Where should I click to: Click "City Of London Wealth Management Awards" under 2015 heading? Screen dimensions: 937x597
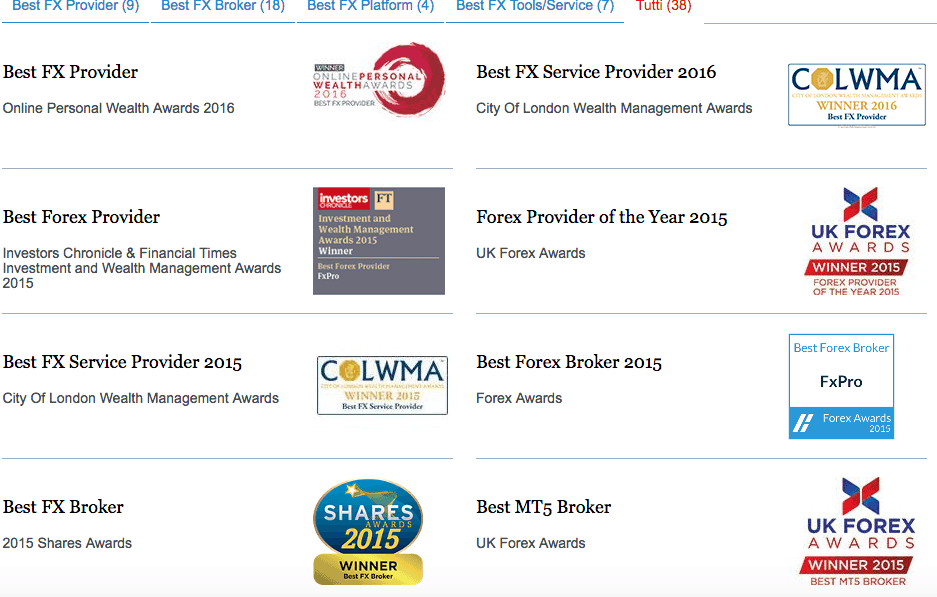(140, 398)
